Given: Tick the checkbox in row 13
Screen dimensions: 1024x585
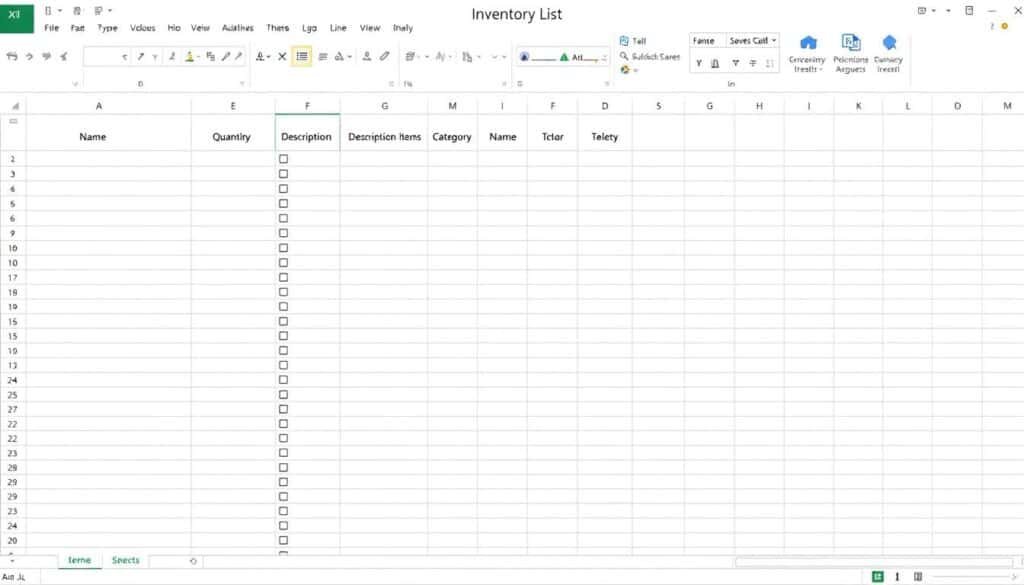Looking at the screenshot, I should 283,365.
